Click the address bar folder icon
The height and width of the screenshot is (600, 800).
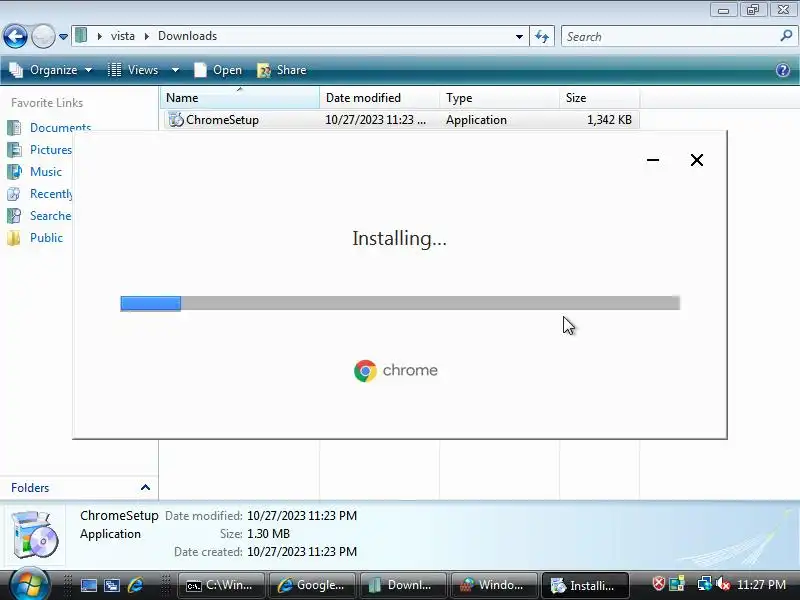[x=81, y=36]
